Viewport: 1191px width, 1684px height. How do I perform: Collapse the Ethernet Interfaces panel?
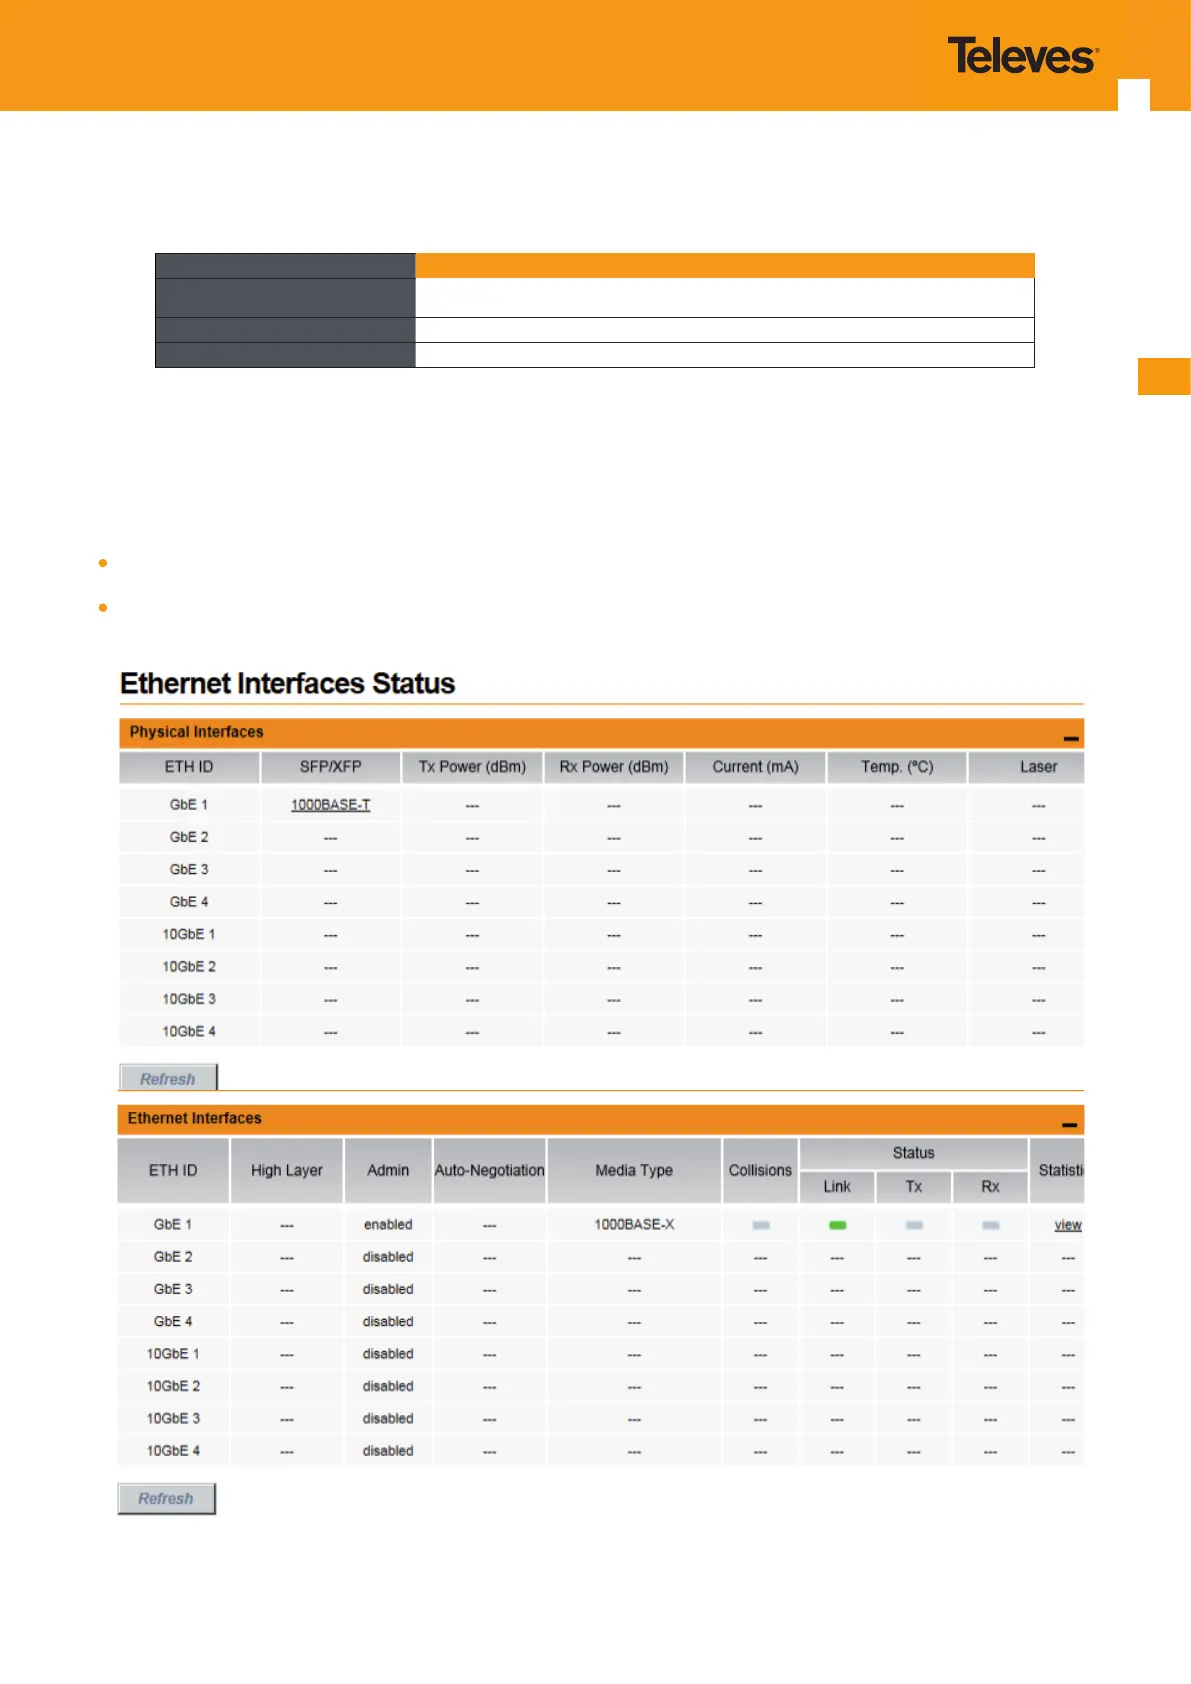click(1069, 1125)
